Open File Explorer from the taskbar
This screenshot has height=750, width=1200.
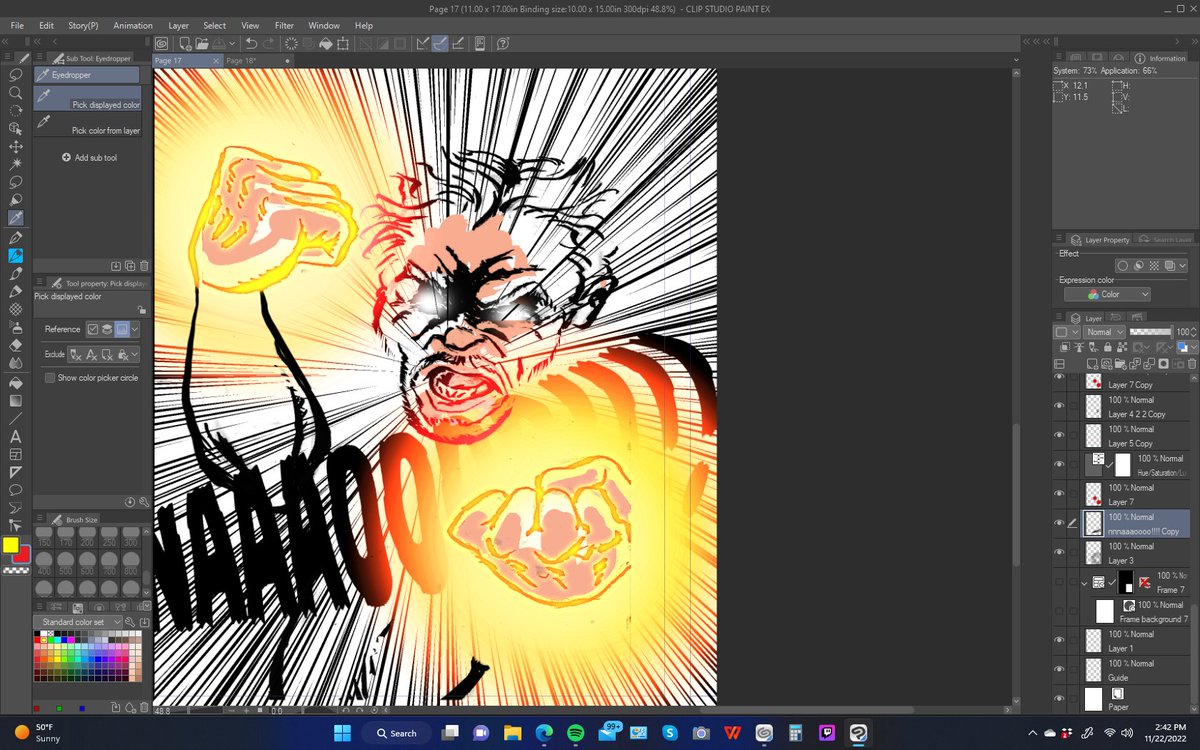pos(512,733)
